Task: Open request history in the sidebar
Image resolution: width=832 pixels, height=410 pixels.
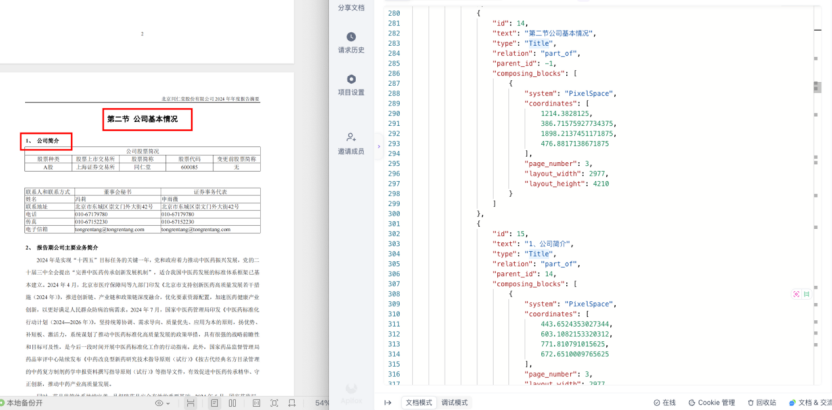Action: tap(351, 43)
